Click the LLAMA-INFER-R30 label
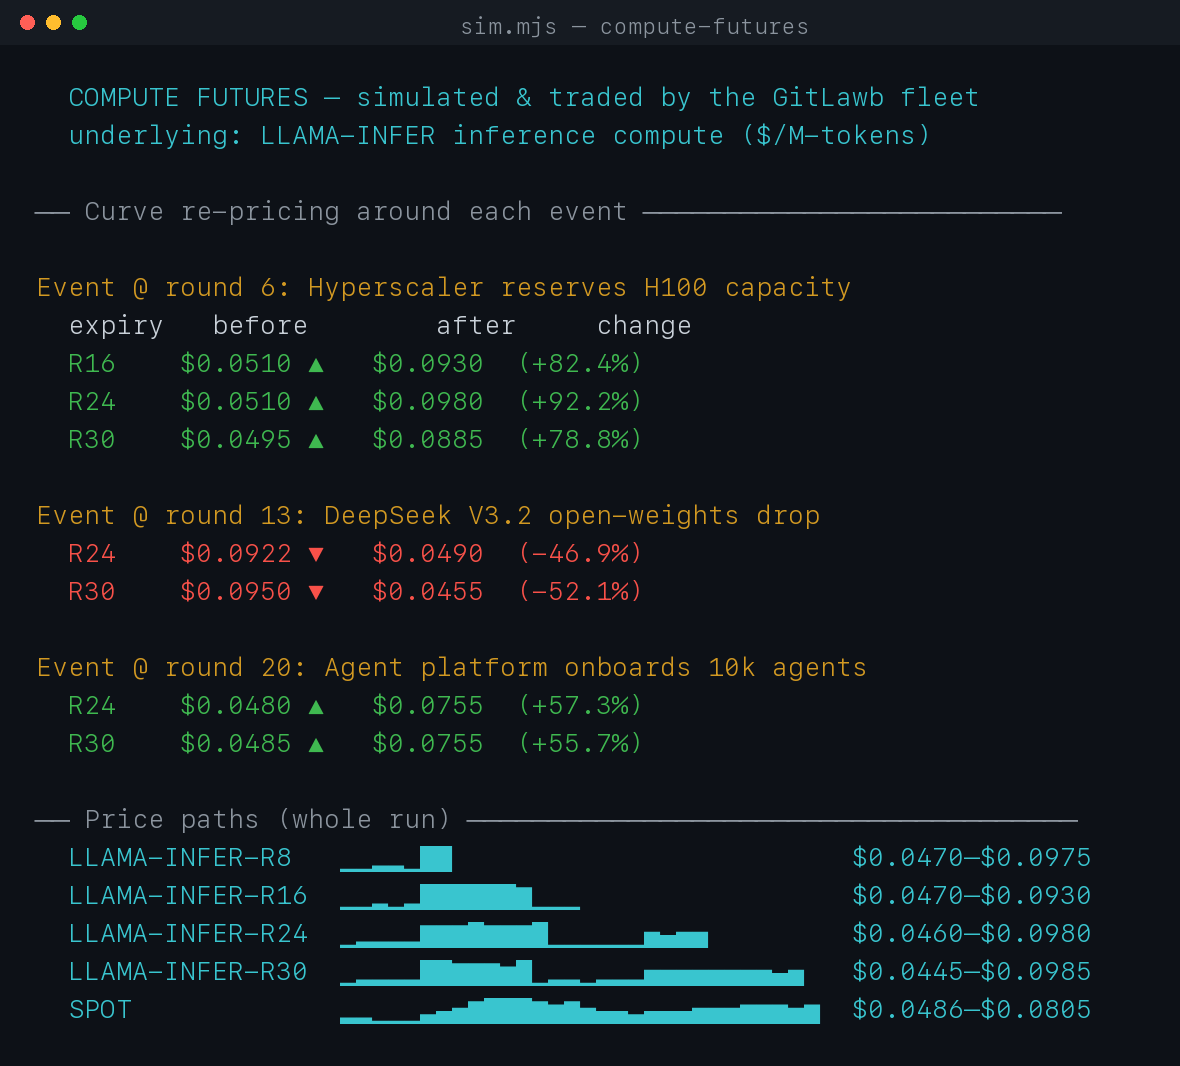Screen dimensions: 1180x1066 (x=188, y=972)
